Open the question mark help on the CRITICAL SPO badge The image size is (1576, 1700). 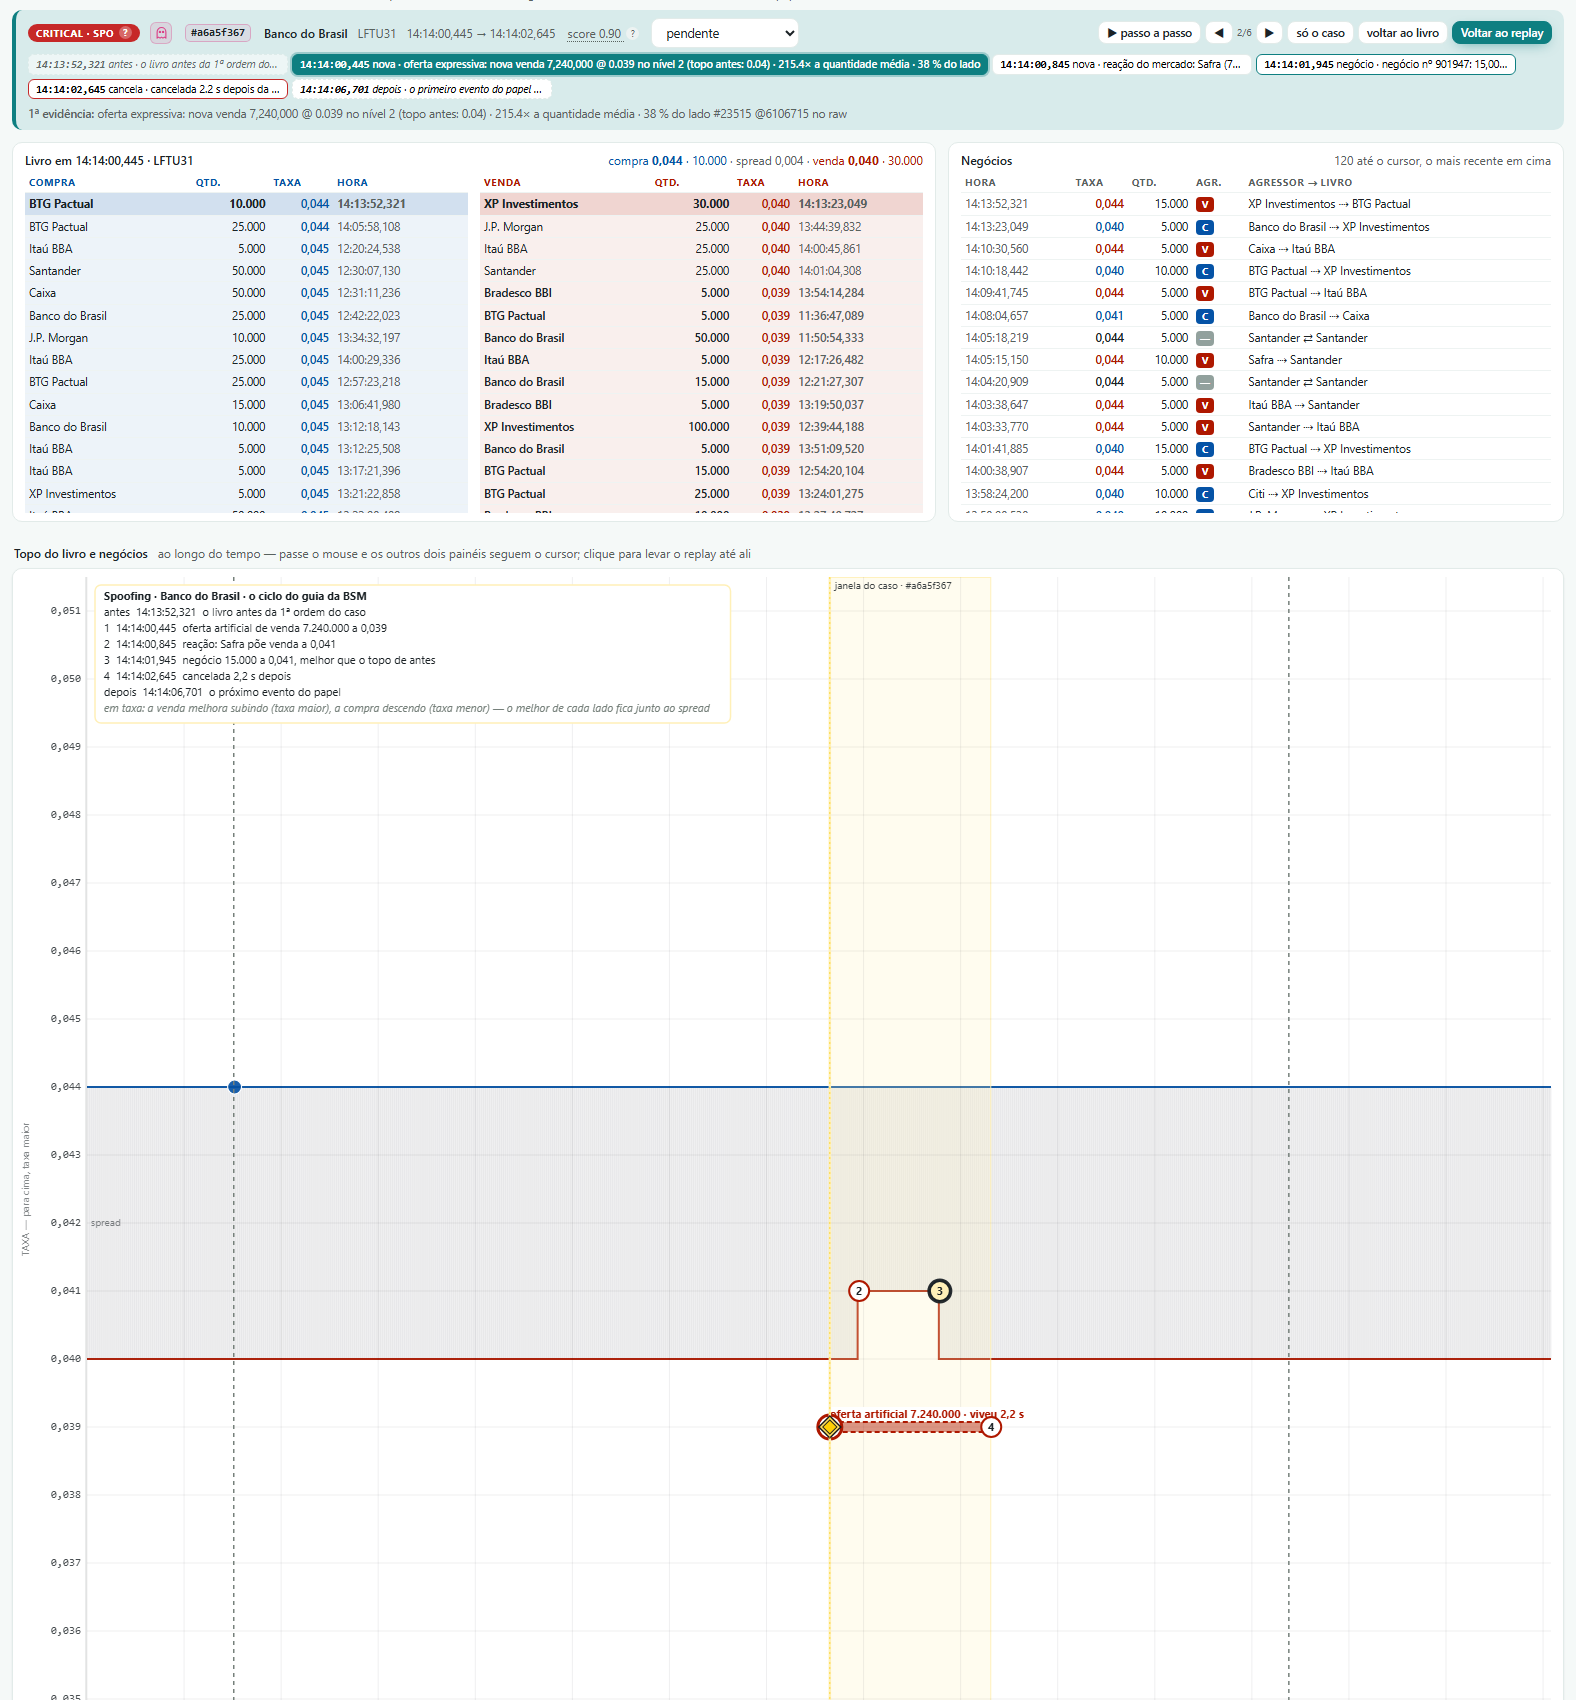(x=125, y=33)
